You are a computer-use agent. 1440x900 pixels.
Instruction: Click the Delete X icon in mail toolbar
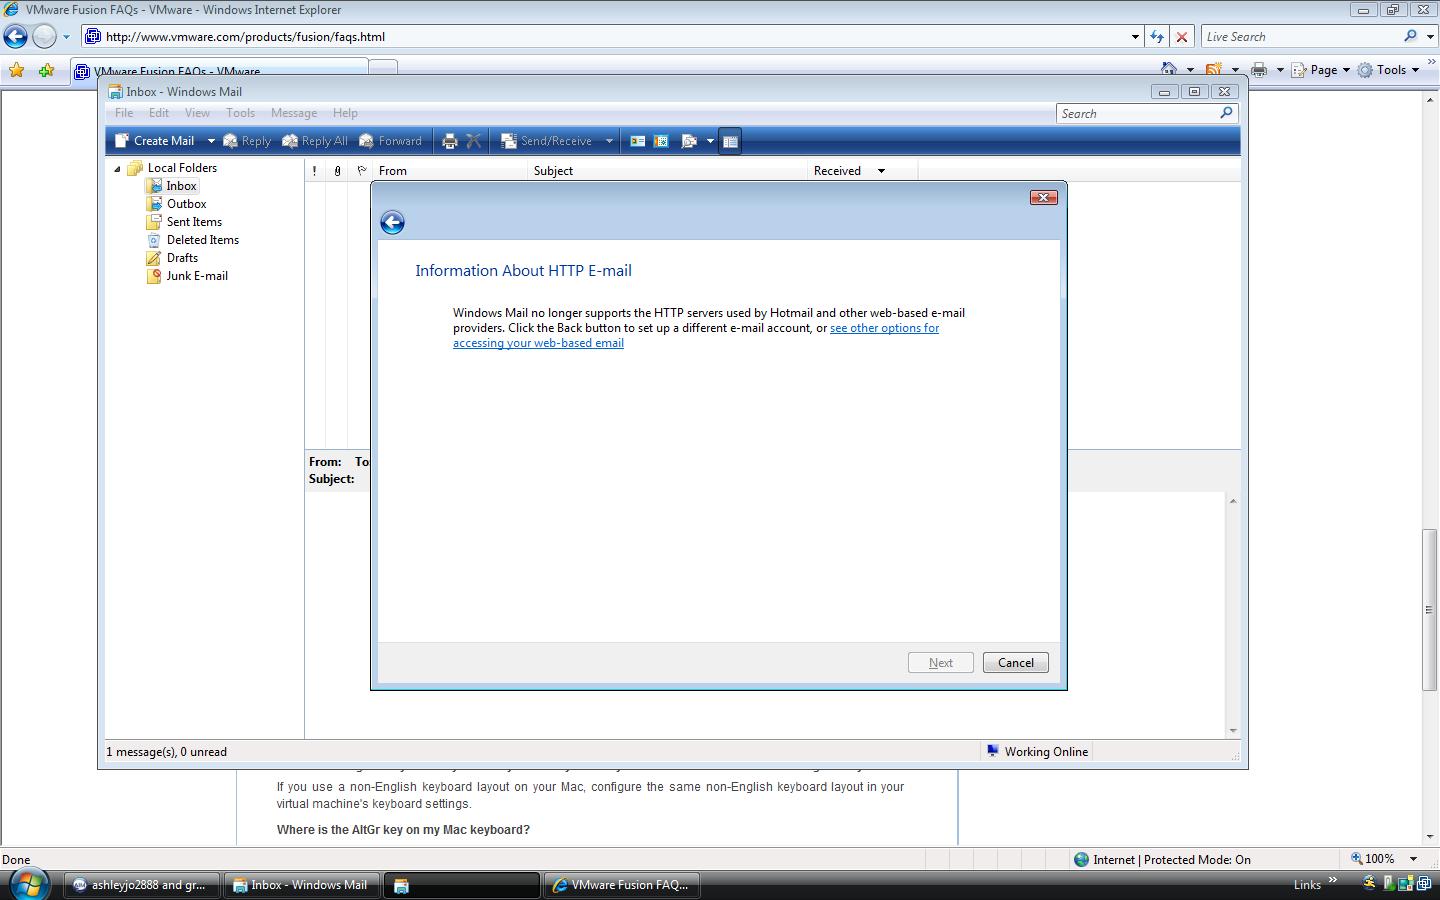[474, 141]
